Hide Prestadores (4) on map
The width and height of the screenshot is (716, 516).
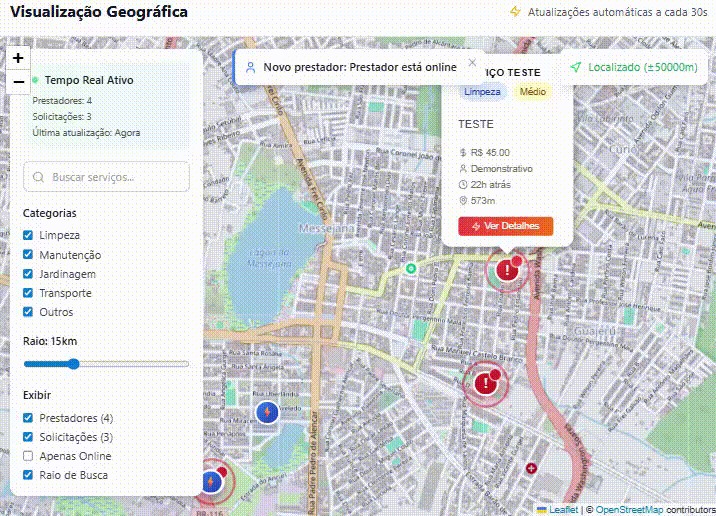(28, 418)
